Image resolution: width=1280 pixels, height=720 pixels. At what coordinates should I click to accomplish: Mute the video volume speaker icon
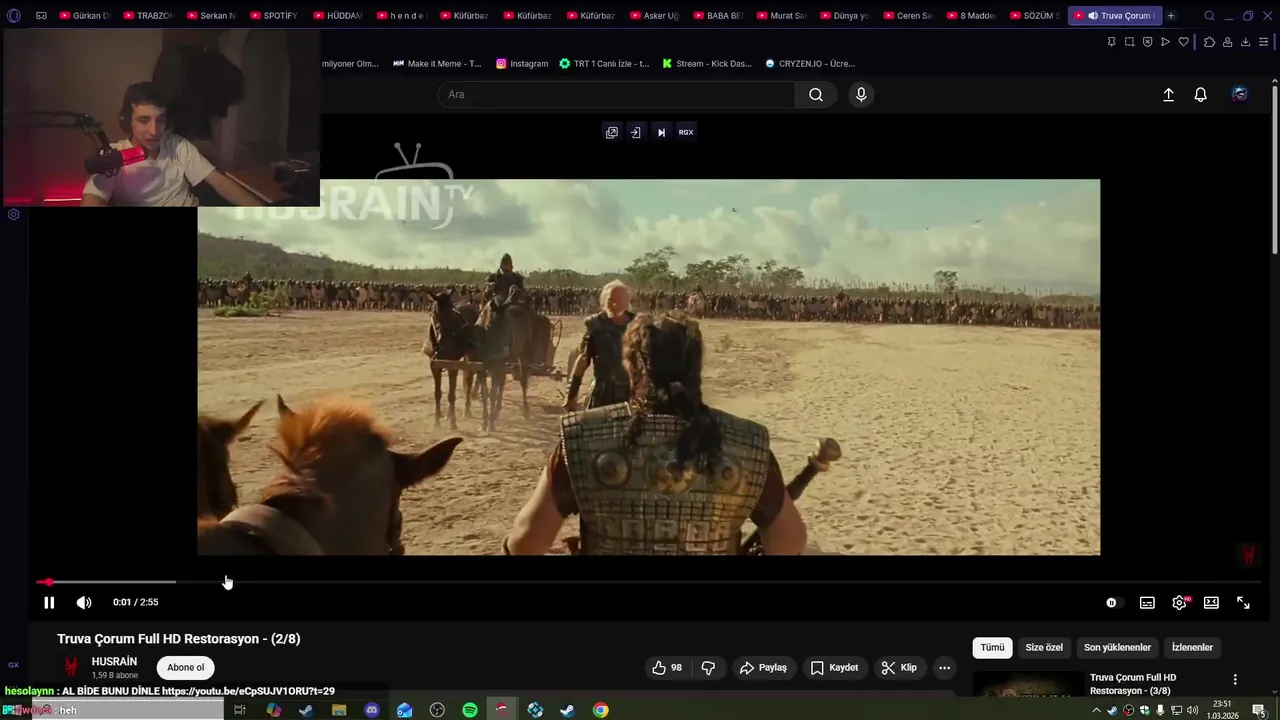click(84, 602)
